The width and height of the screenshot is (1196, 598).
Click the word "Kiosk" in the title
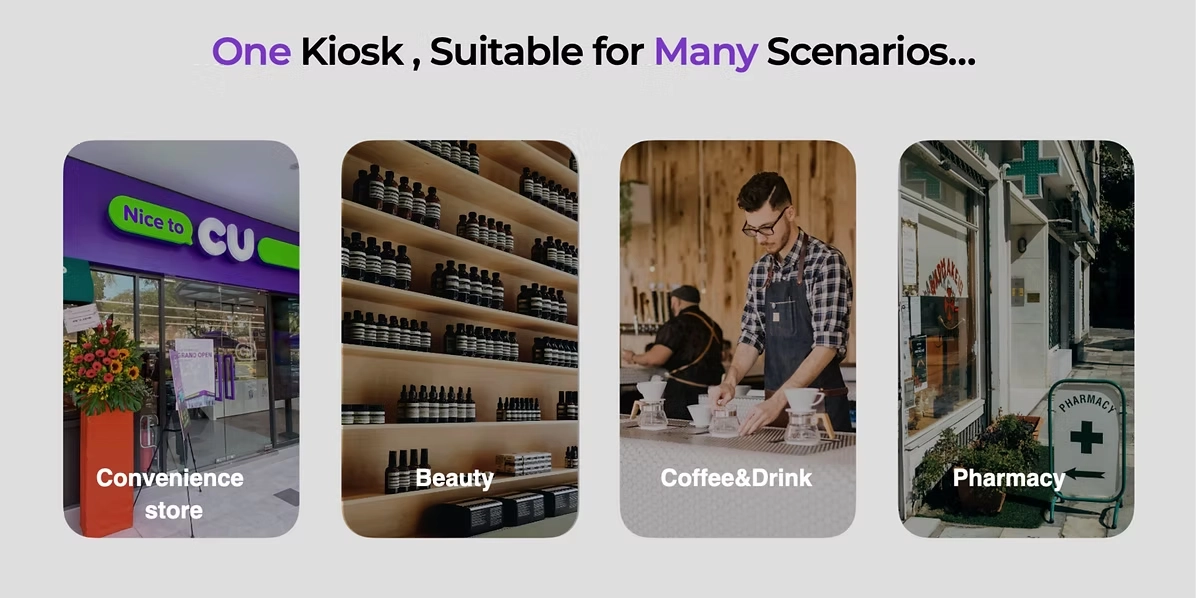point(352,52)
